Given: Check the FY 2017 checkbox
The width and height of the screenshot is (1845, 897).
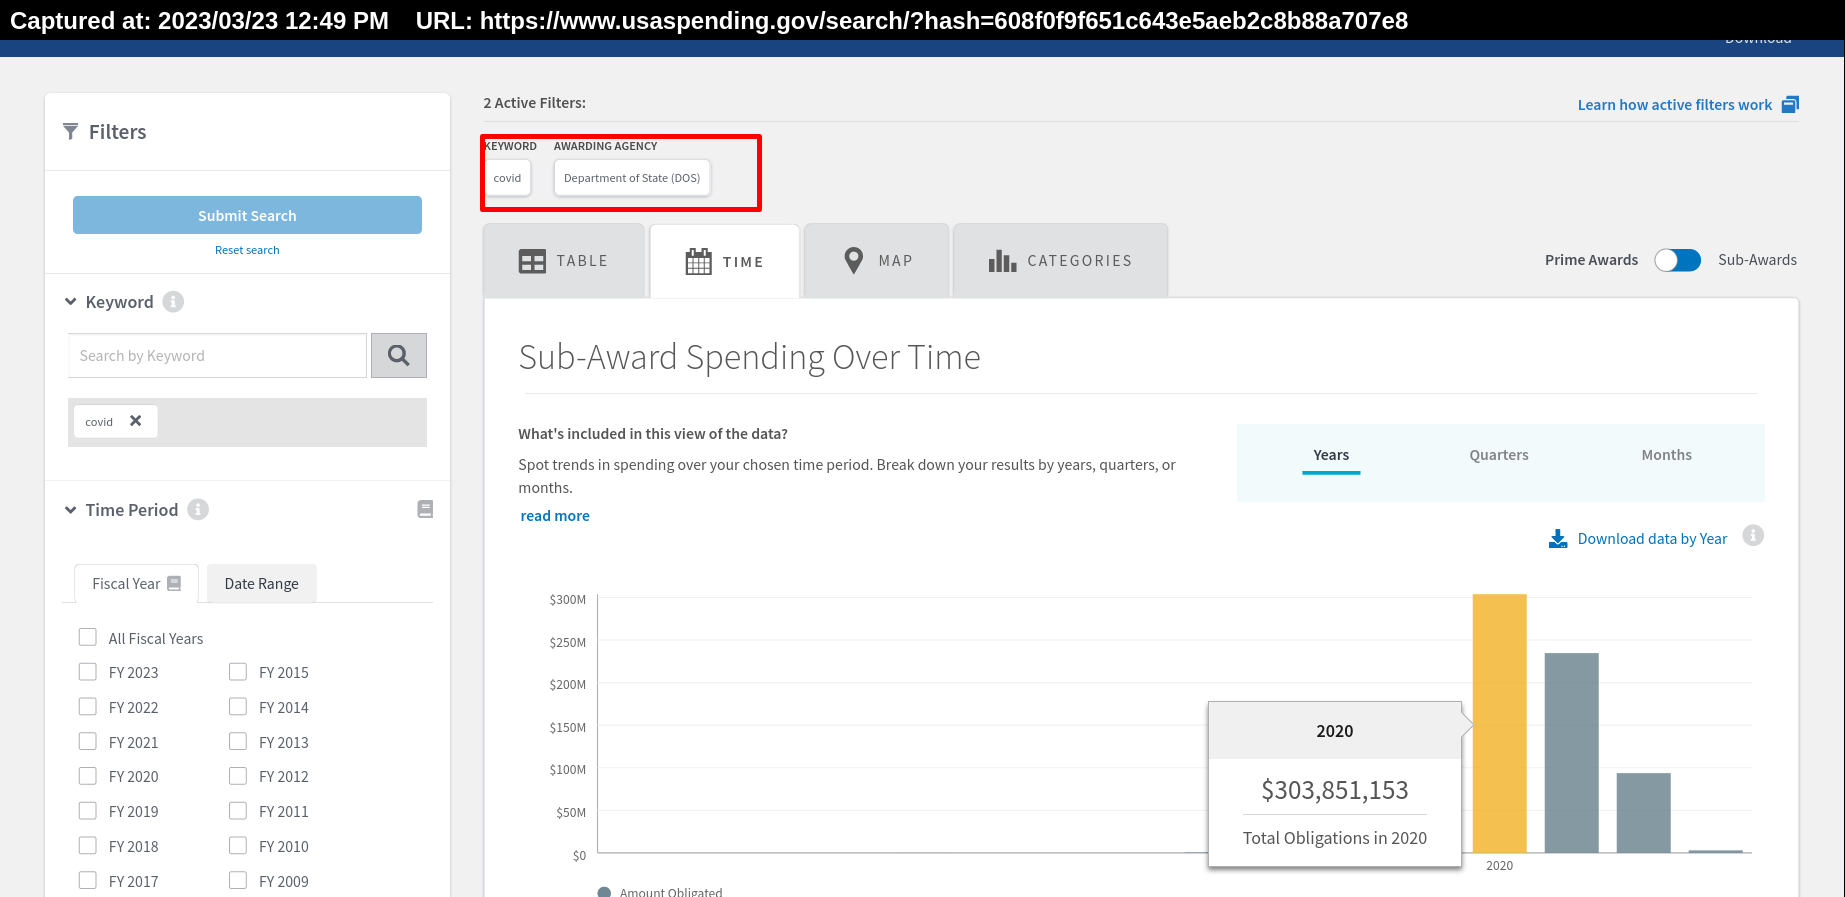Looking at the screenshot, I should tap(88, 880).
